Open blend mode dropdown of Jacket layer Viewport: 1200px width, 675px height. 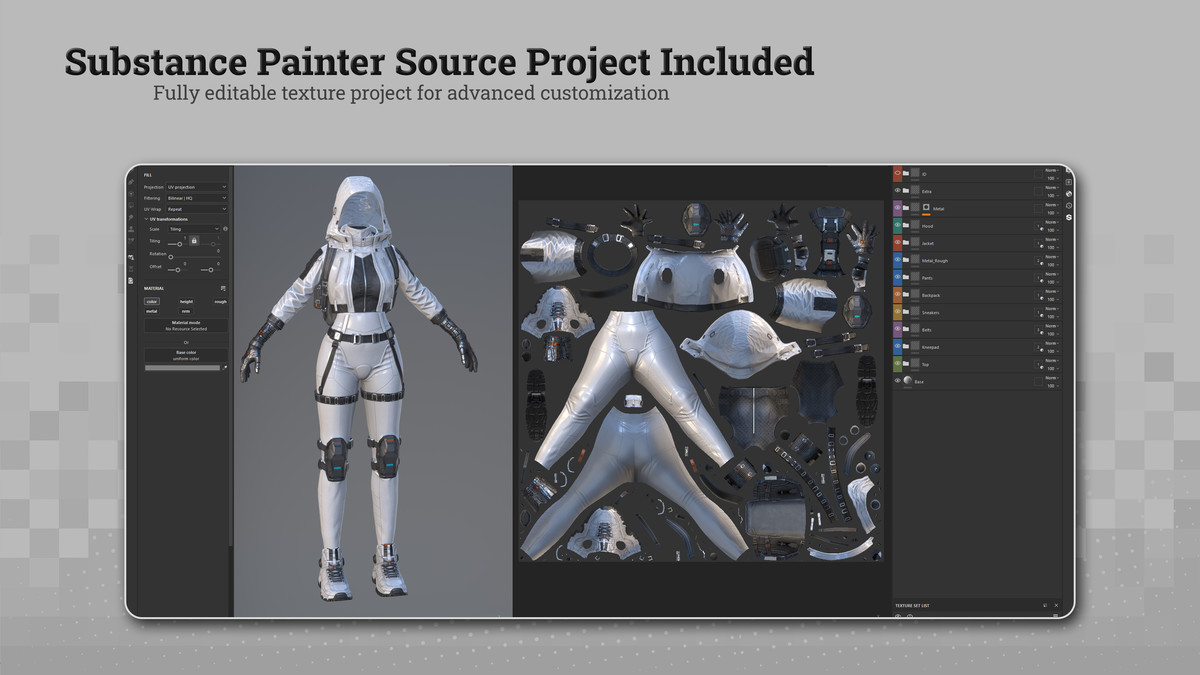coord(1052,239)
